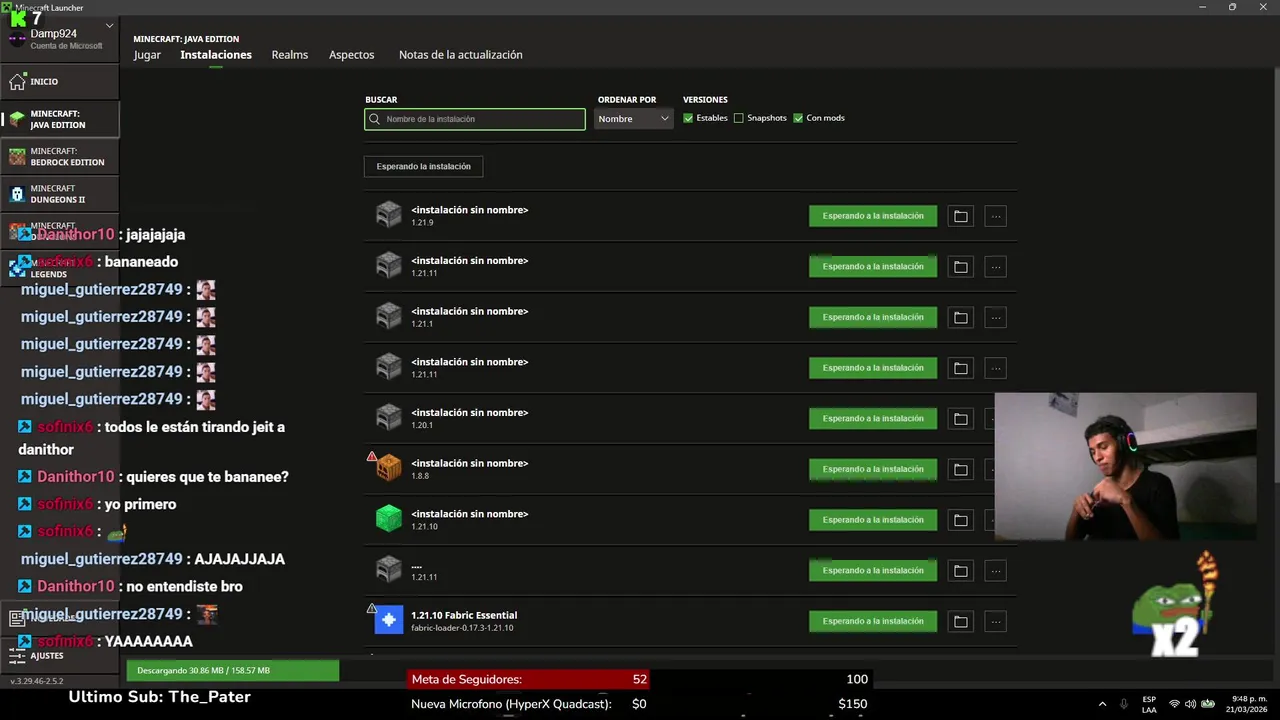Click the crafting table icon of 1.8.8 installation
The image size is (1280, 720).
point(389,468)
